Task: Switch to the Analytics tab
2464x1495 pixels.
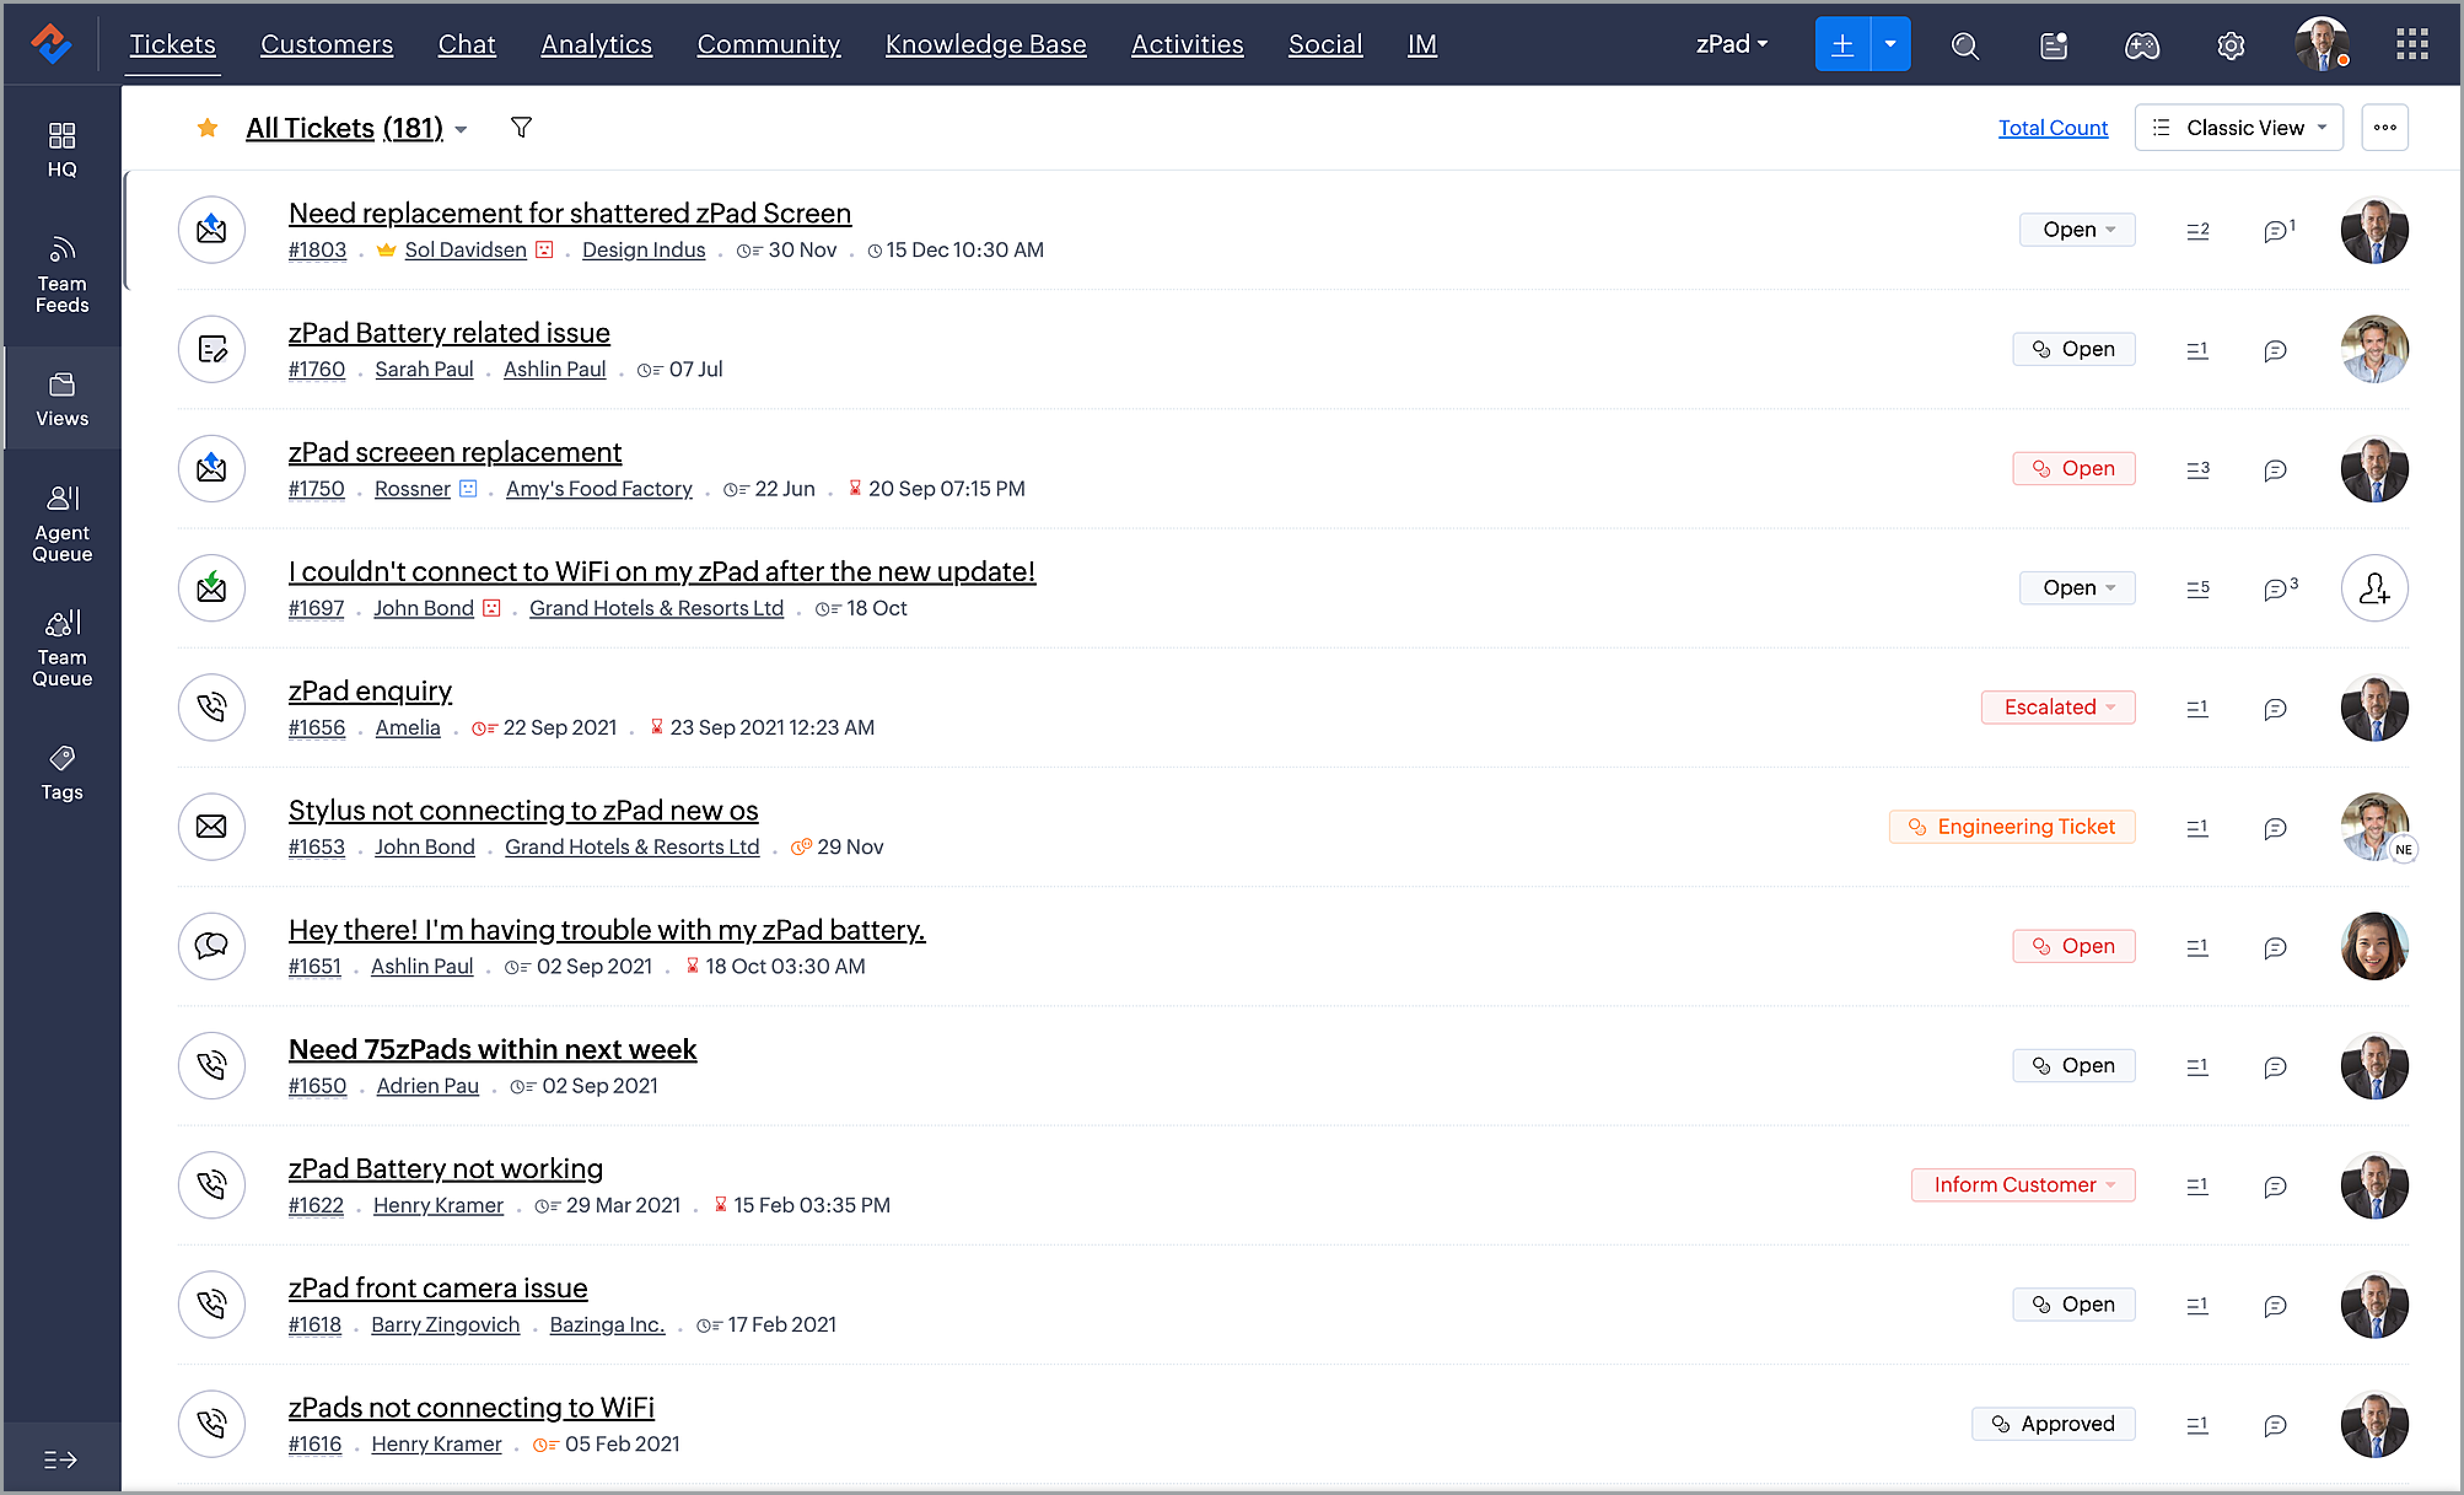Action: (596, 44)
